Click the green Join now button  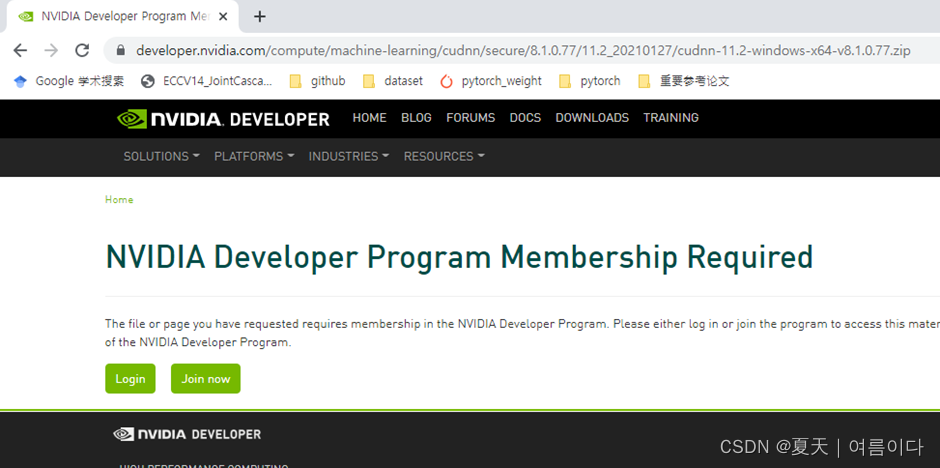[206, 379]
